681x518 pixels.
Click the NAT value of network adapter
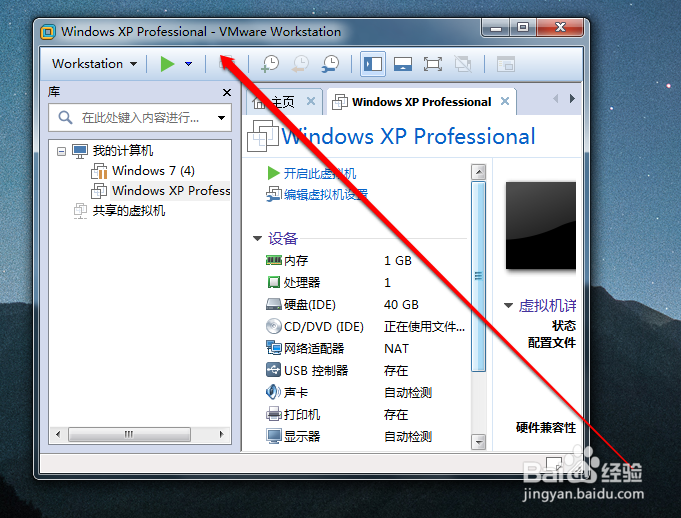pos(396,349)
